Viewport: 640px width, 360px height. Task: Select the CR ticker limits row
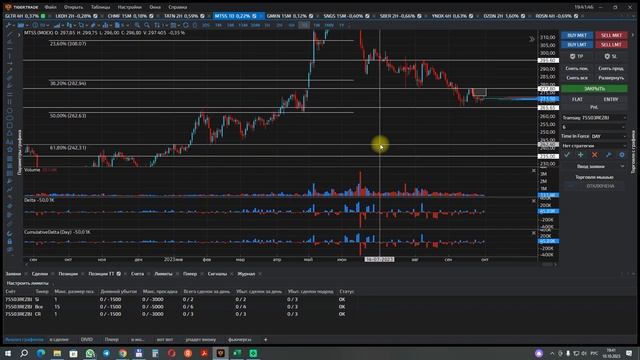180,314
